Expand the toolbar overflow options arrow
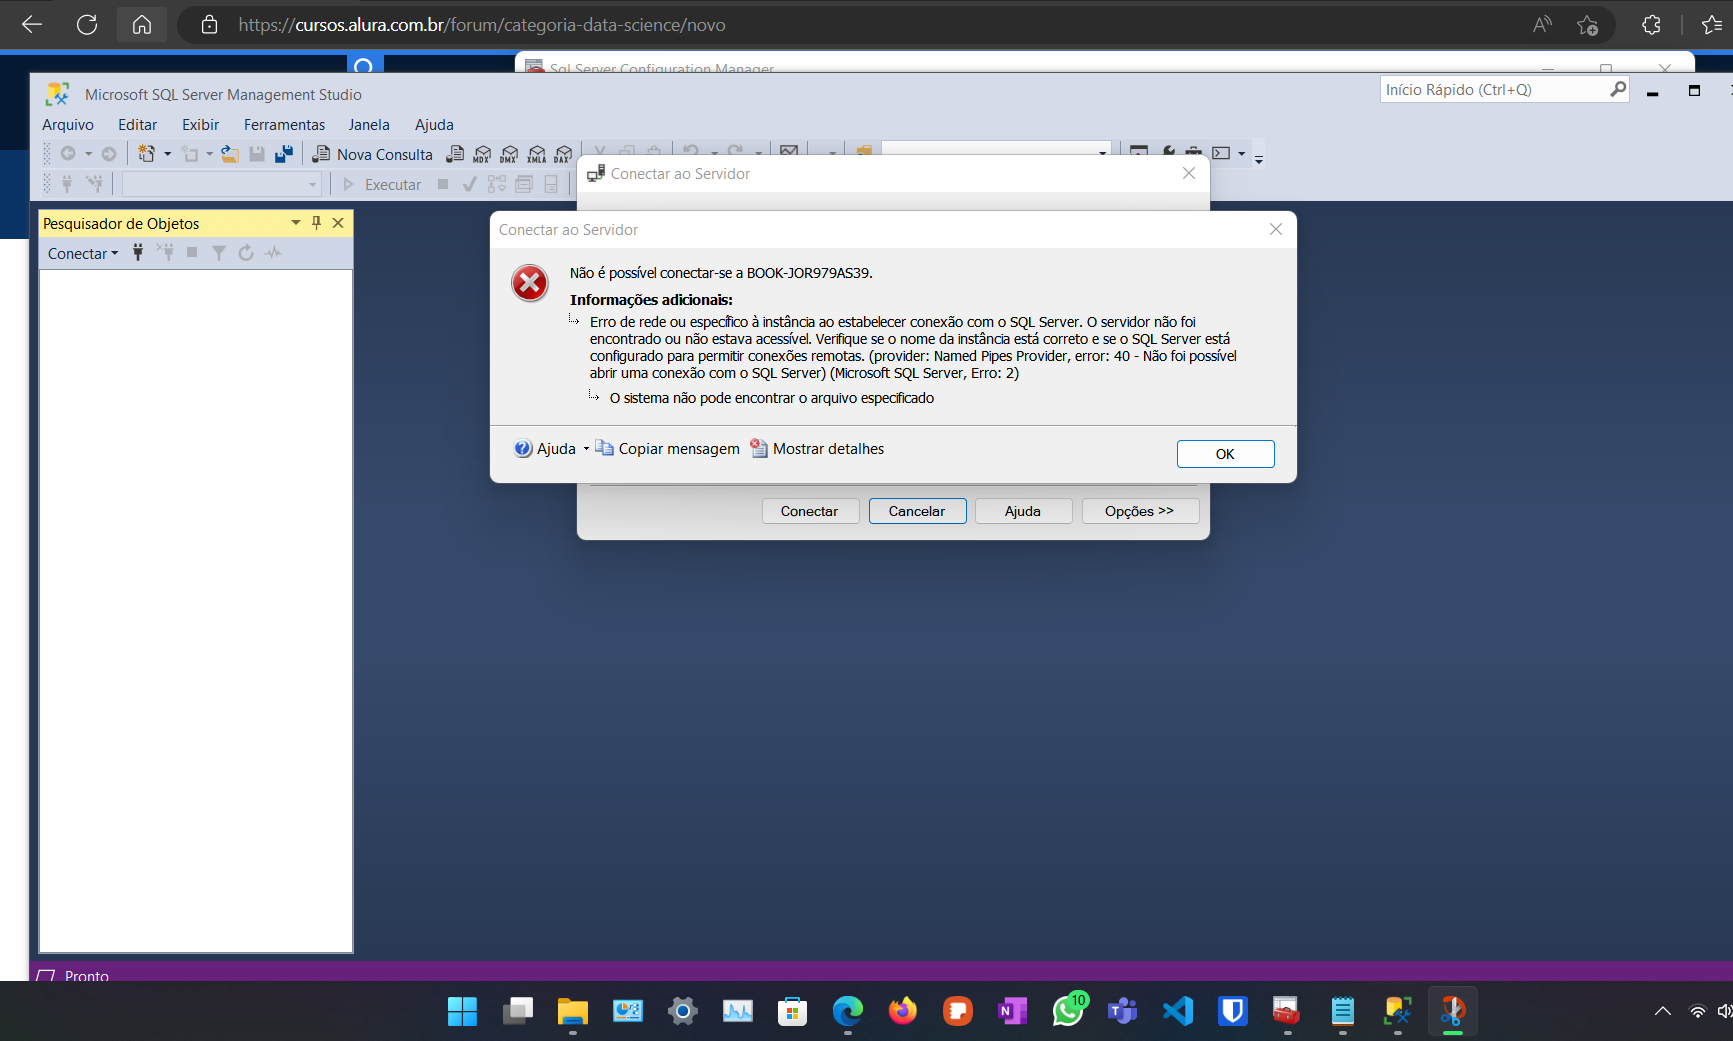The width and height of the screenshot is (1733, 1041). pyautogui.click(x=1259, y=158)
